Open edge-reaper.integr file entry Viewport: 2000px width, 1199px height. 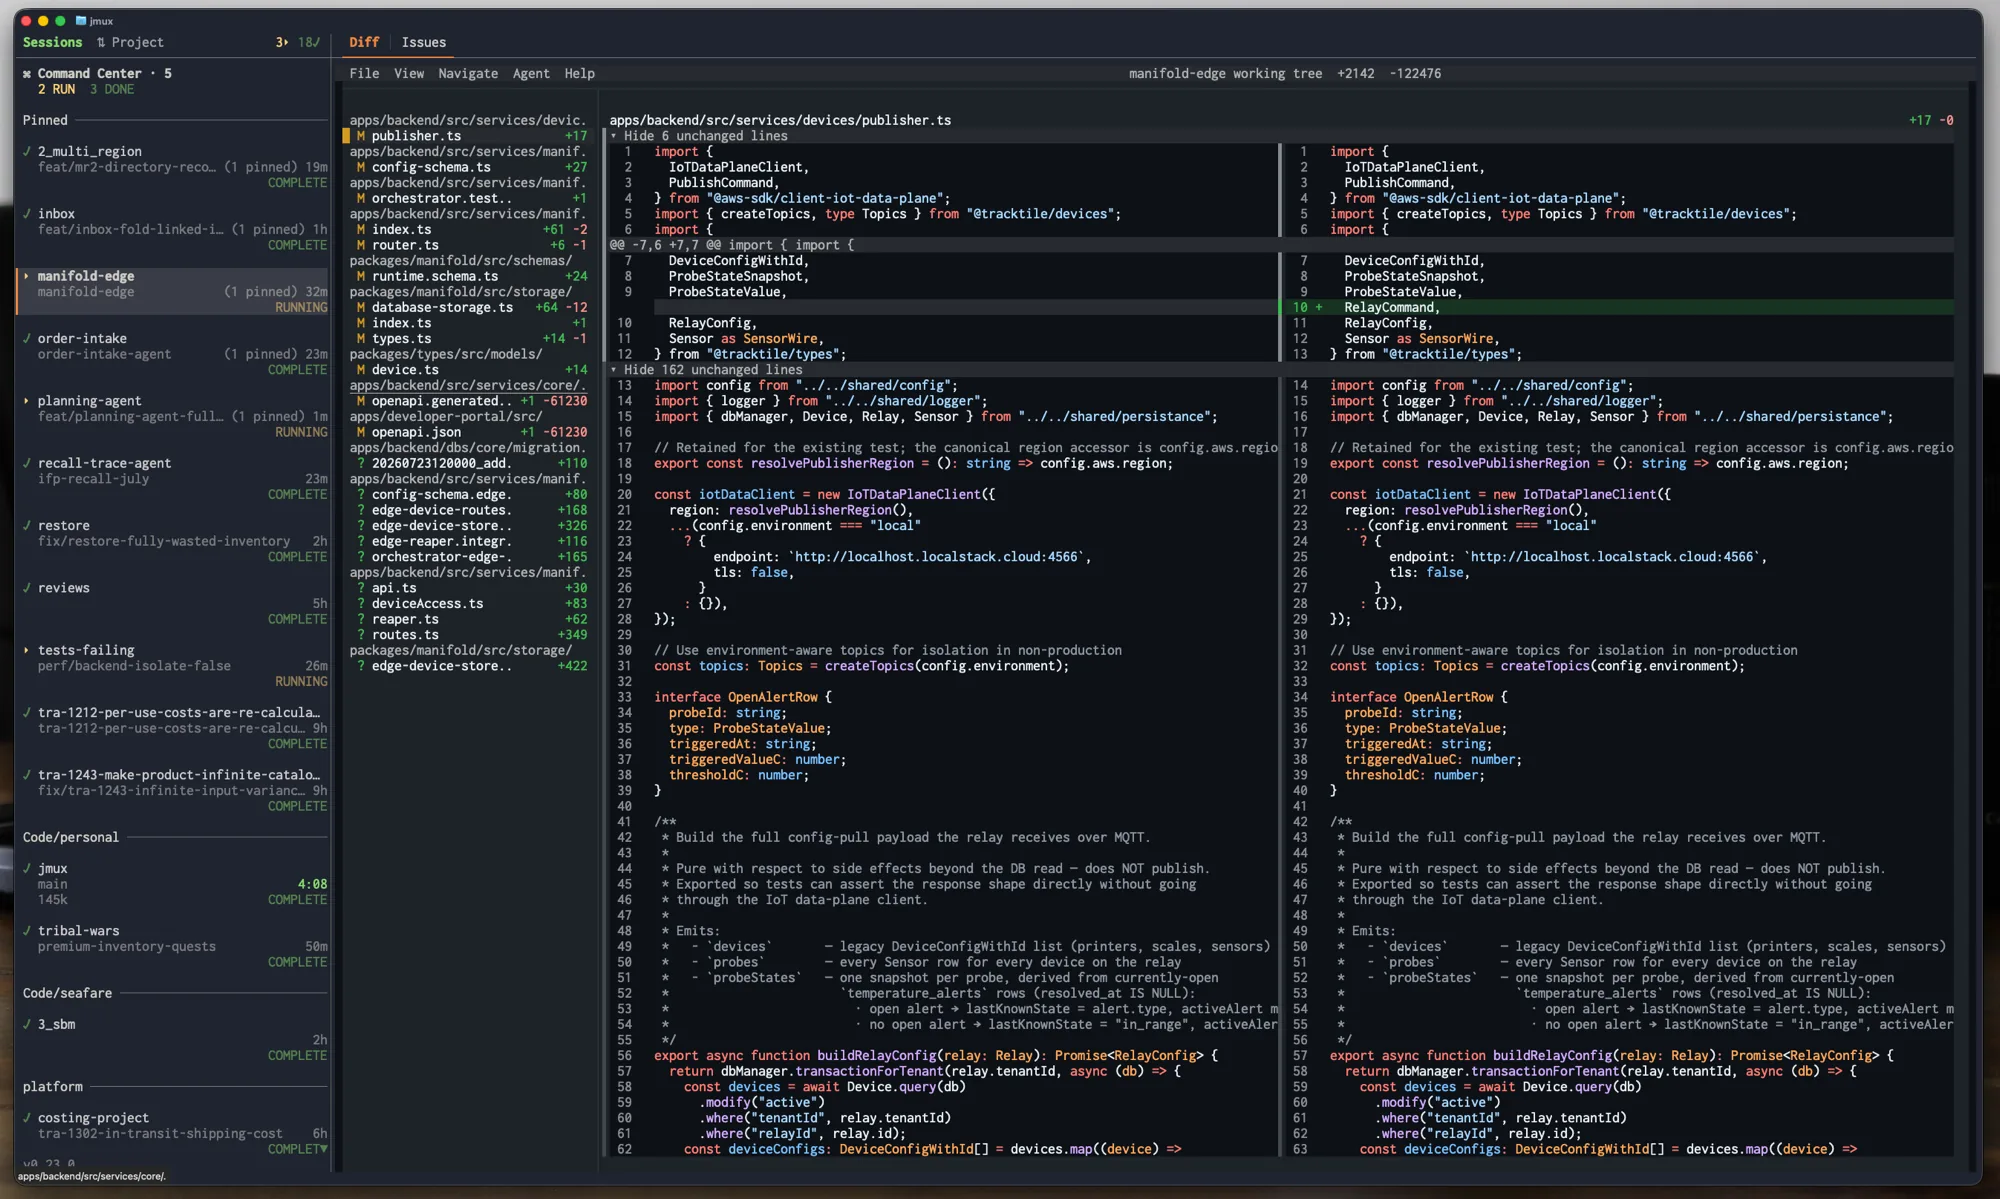[468, 541]
